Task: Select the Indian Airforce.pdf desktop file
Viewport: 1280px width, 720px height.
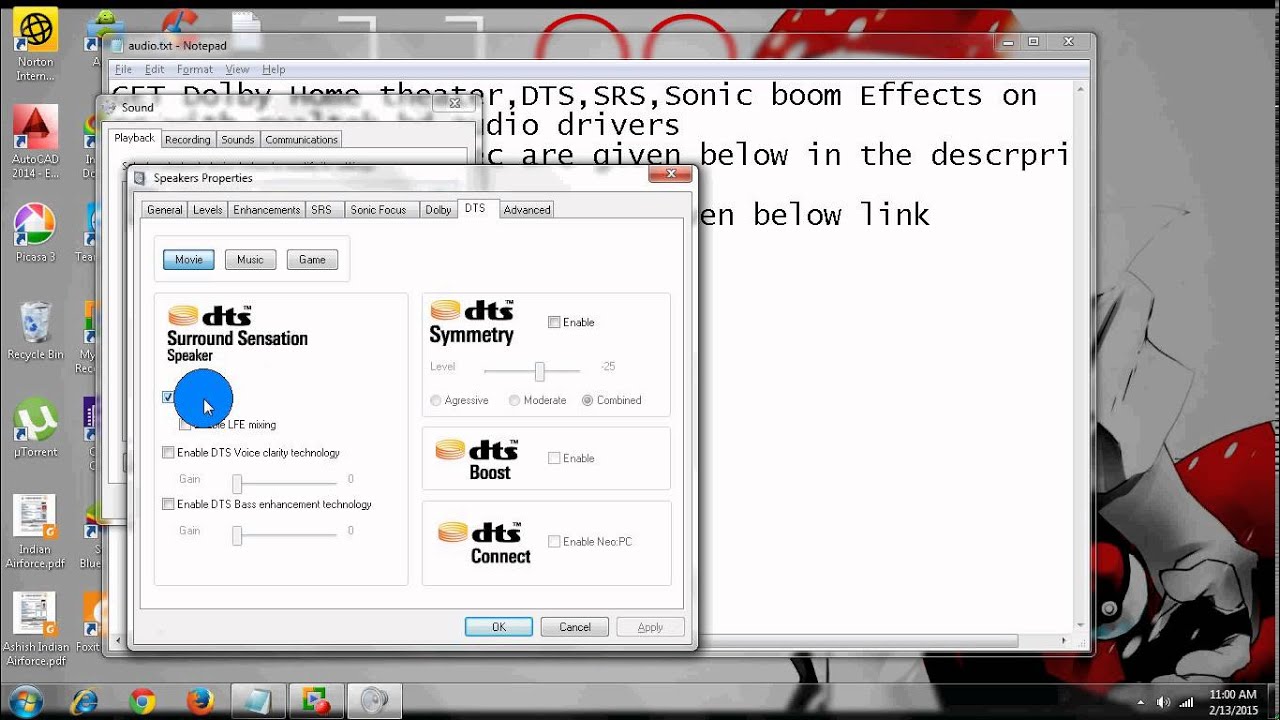Action: pyautogui.click(x=36, y=532)
